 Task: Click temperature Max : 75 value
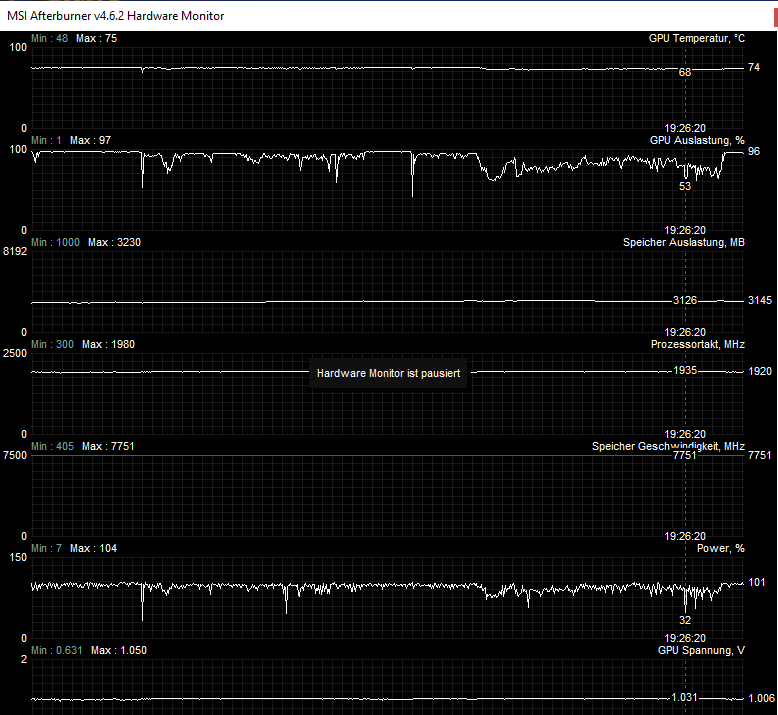(x=96, y=38)
